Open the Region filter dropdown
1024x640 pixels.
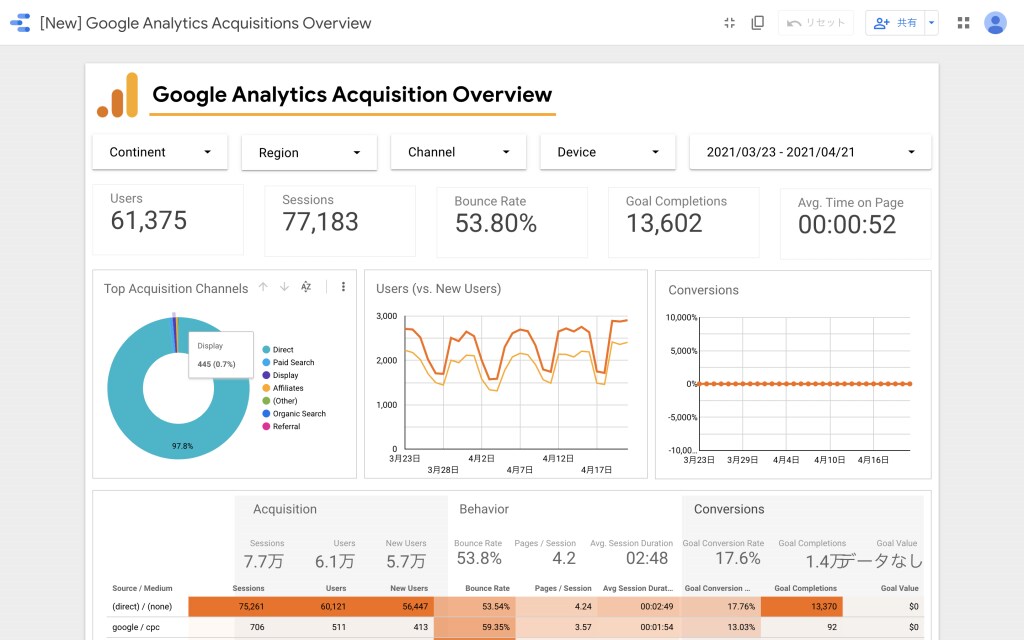(309, 153)
